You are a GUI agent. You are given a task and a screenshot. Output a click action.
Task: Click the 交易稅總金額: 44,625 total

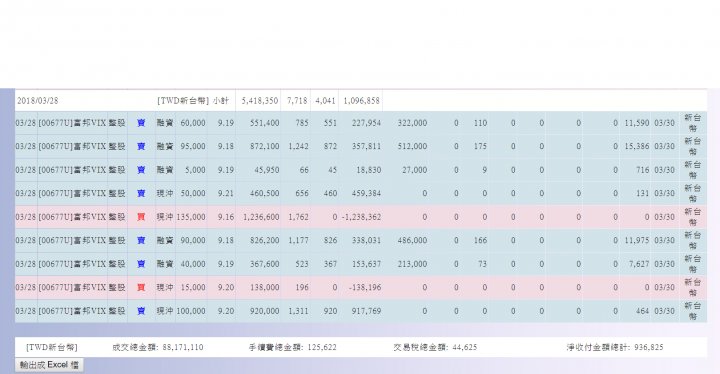pyautogui.click(x=435, y=347)
